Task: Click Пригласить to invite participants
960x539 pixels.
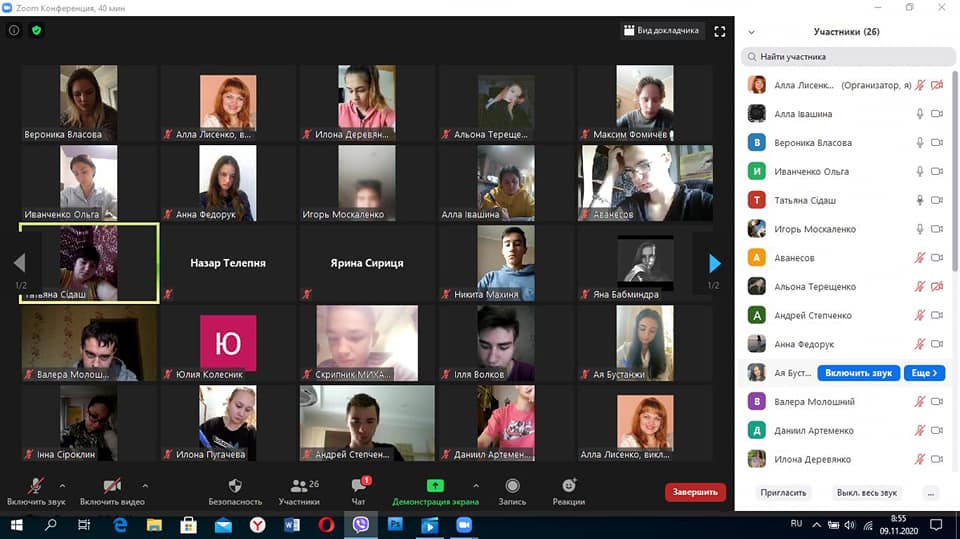Action: click(x=782, y=493)
